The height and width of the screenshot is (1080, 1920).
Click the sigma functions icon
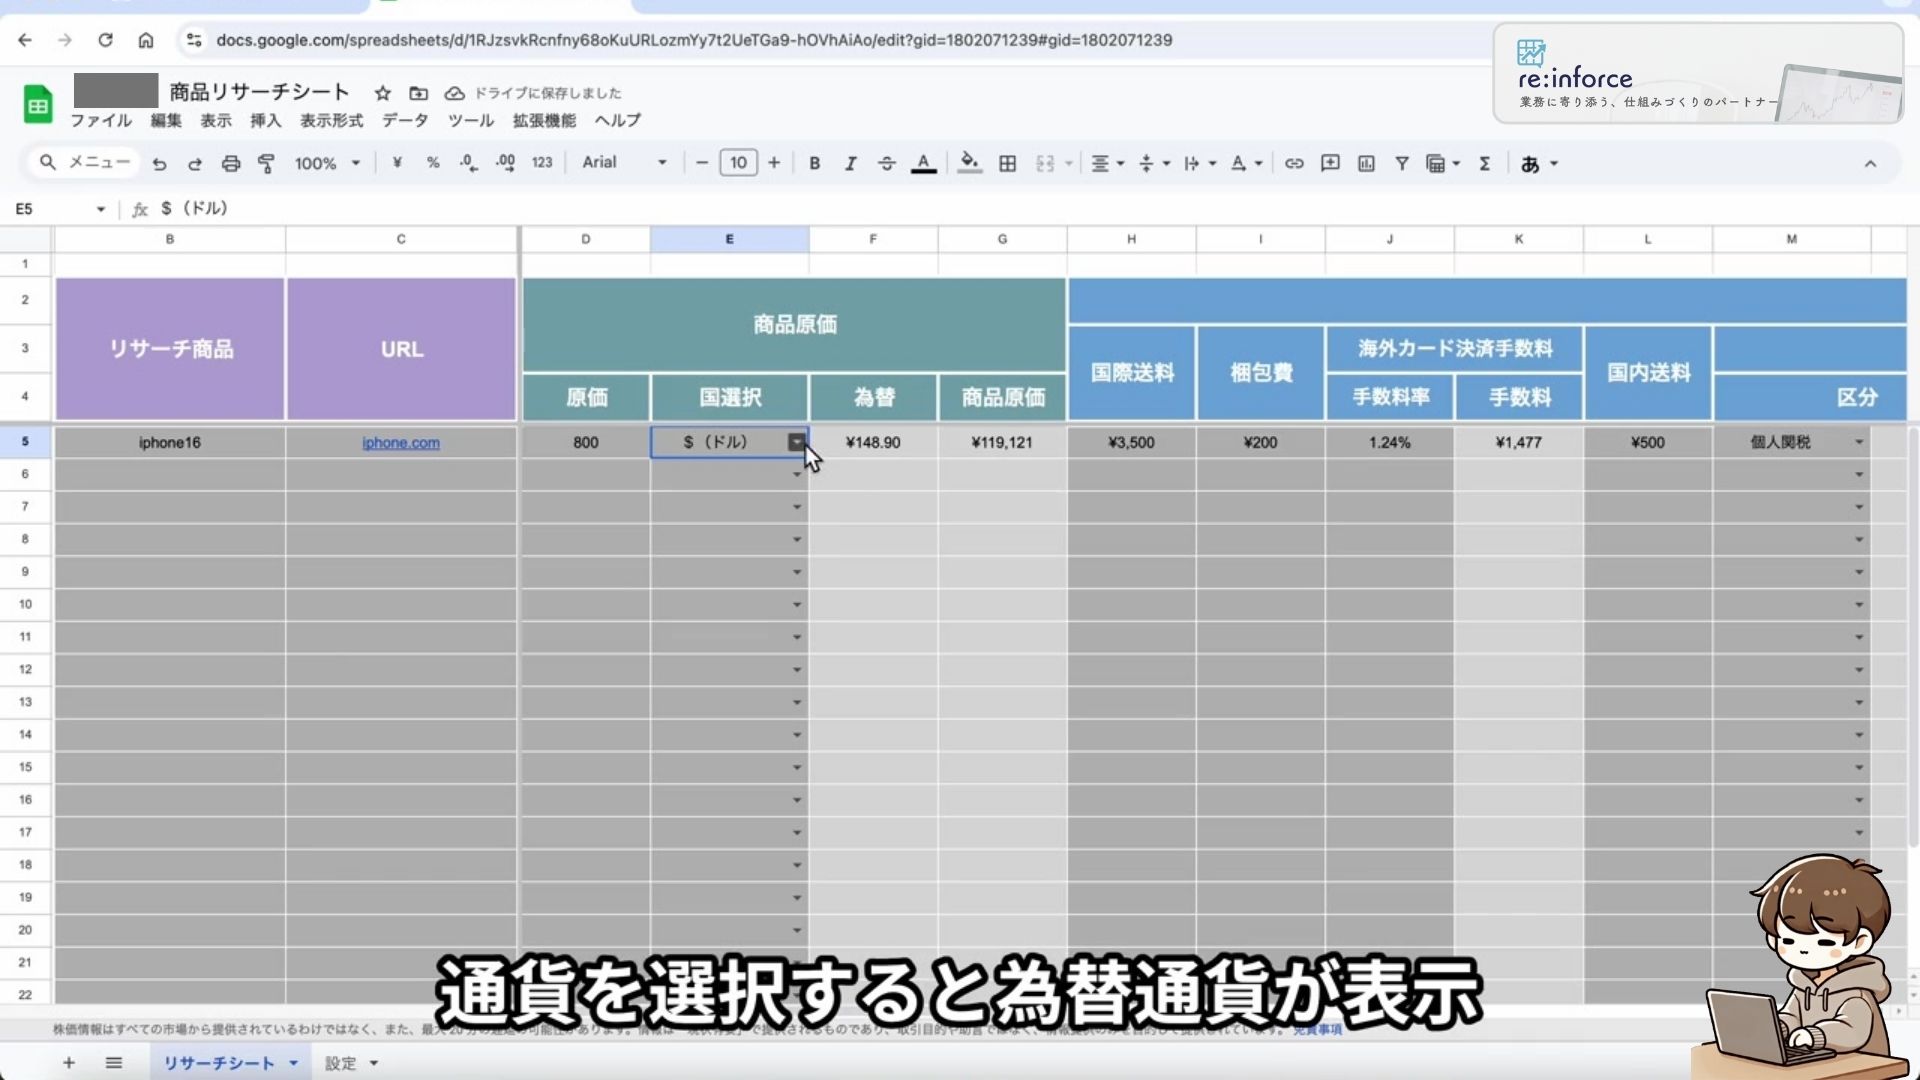pyautogui.click(x=1485, y=163)
